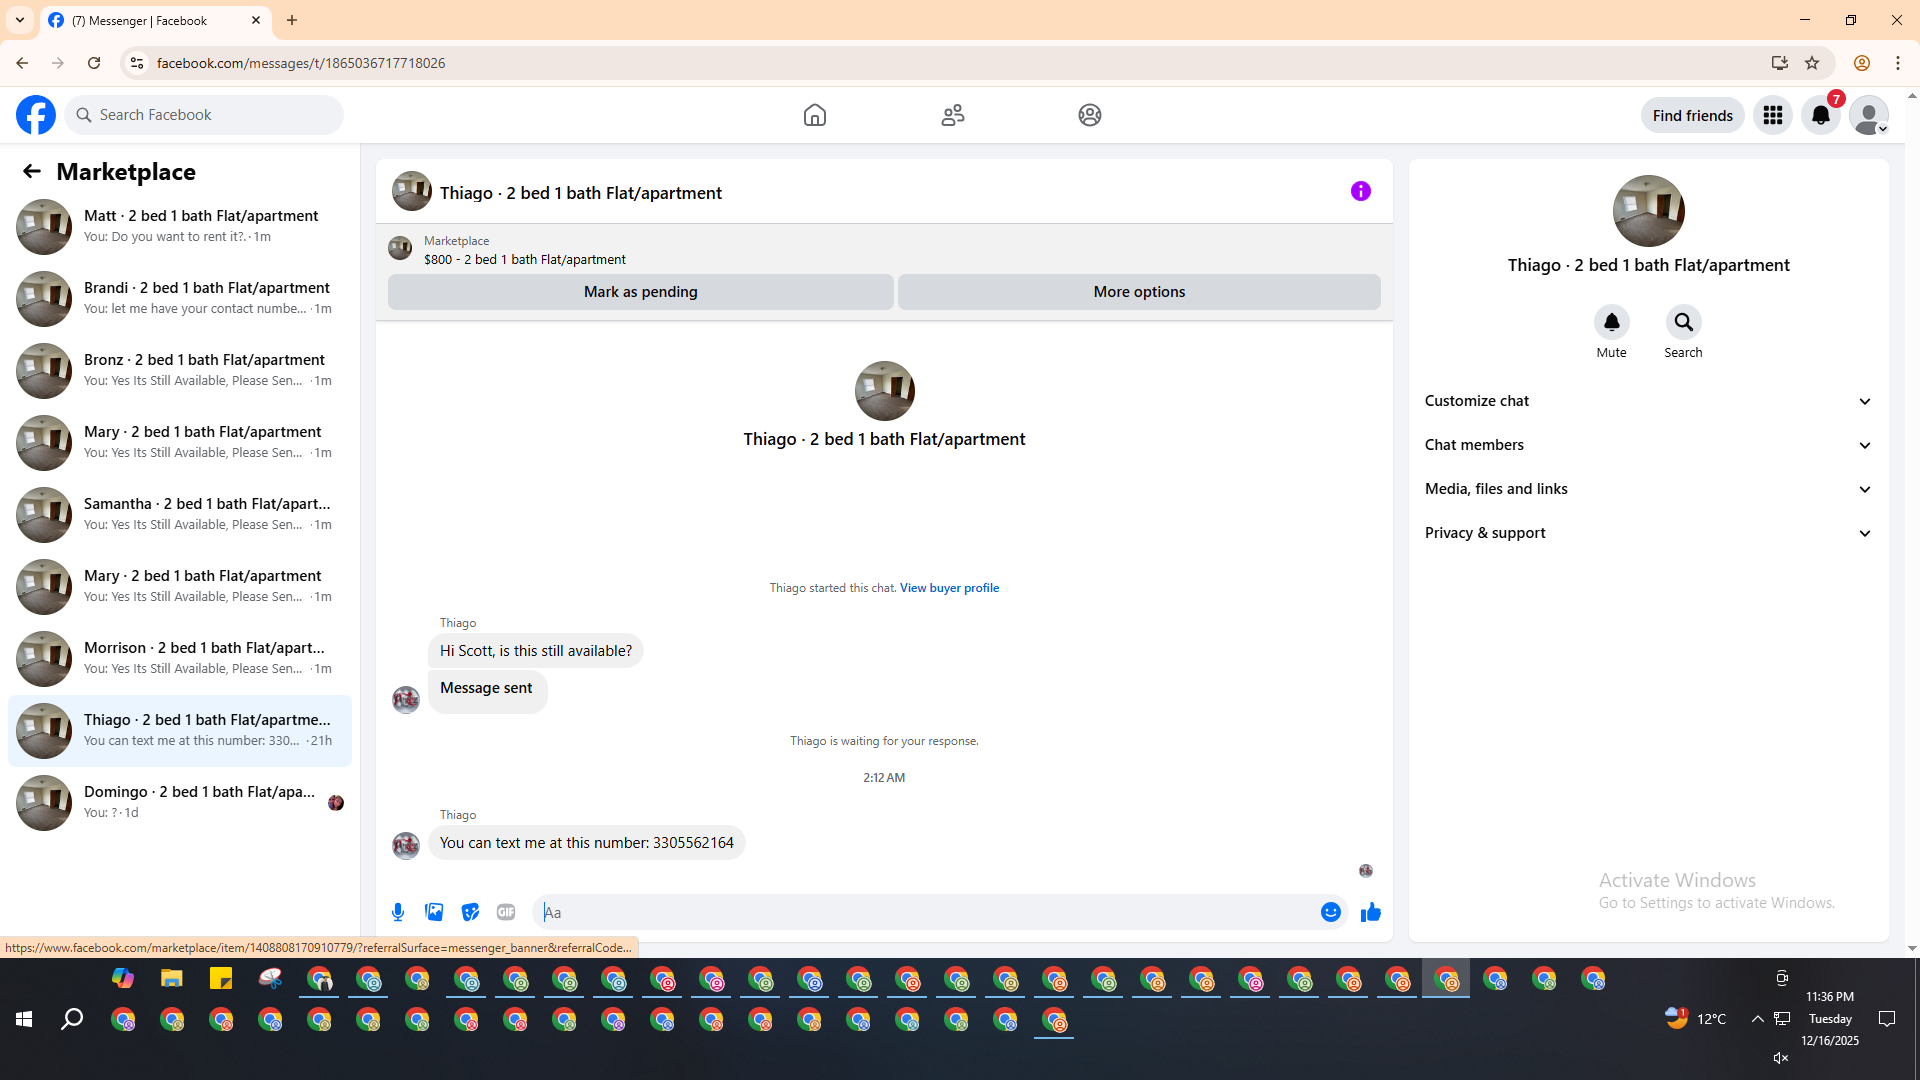The height and width of the screenshot is (1080, 1920).
Task: Choose a sticker for the message
Action: pyautogui.click(x=470, y=912)
